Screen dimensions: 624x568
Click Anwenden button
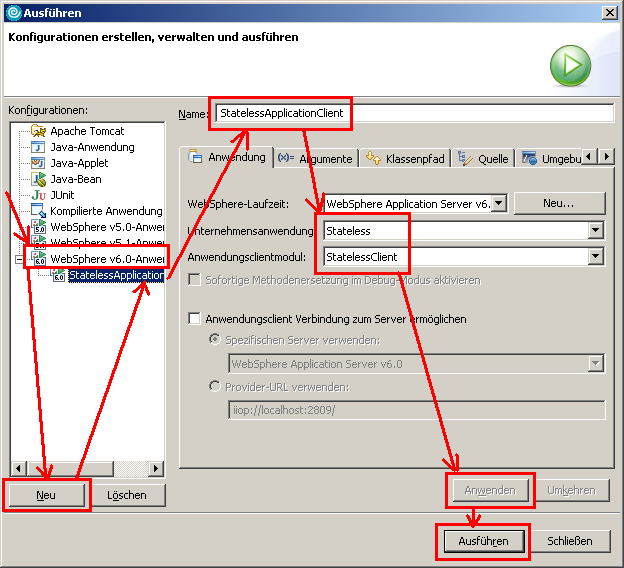pyautogui.click(x=490, y=490)
